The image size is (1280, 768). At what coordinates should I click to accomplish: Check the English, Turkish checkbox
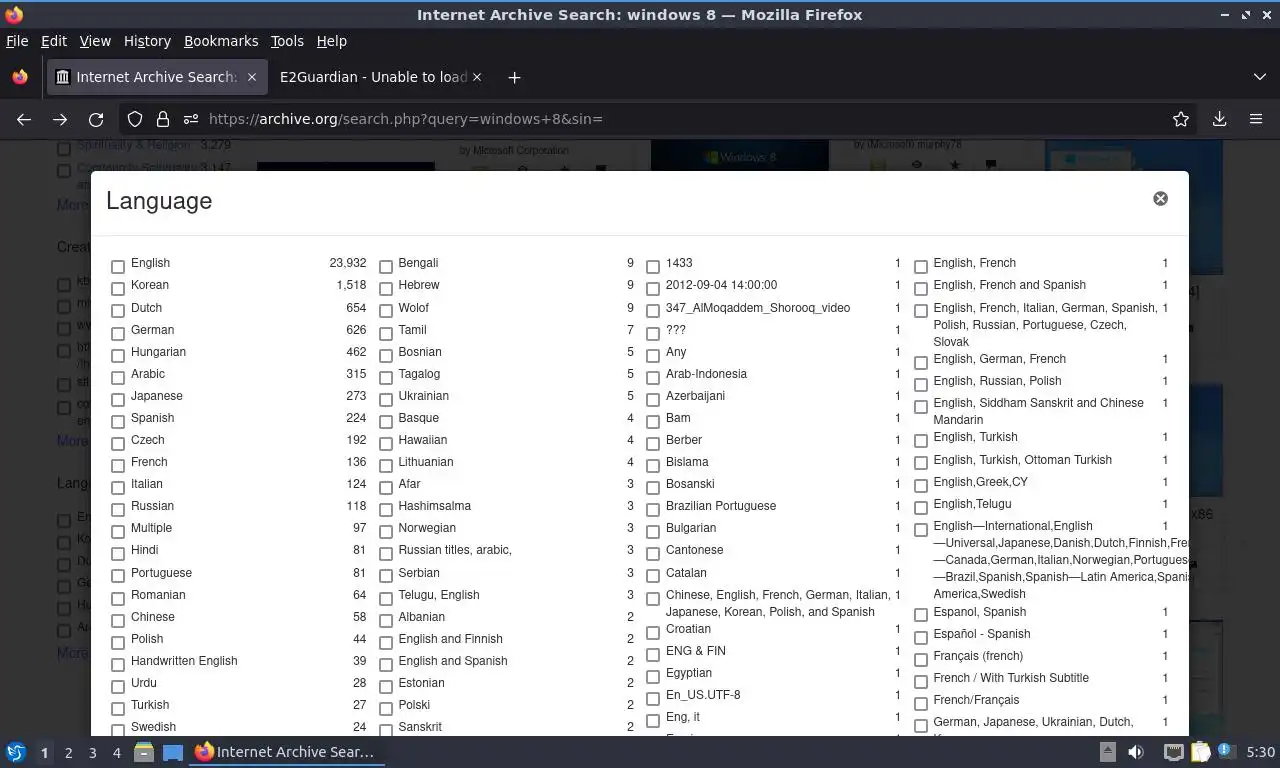[x=921, y=440]
